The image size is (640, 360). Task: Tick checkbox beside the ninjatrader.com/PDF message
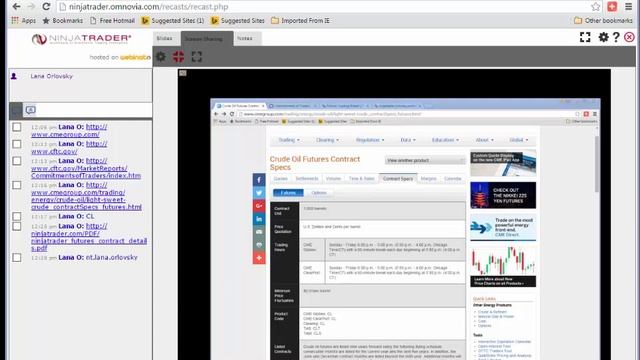(17, 226)
